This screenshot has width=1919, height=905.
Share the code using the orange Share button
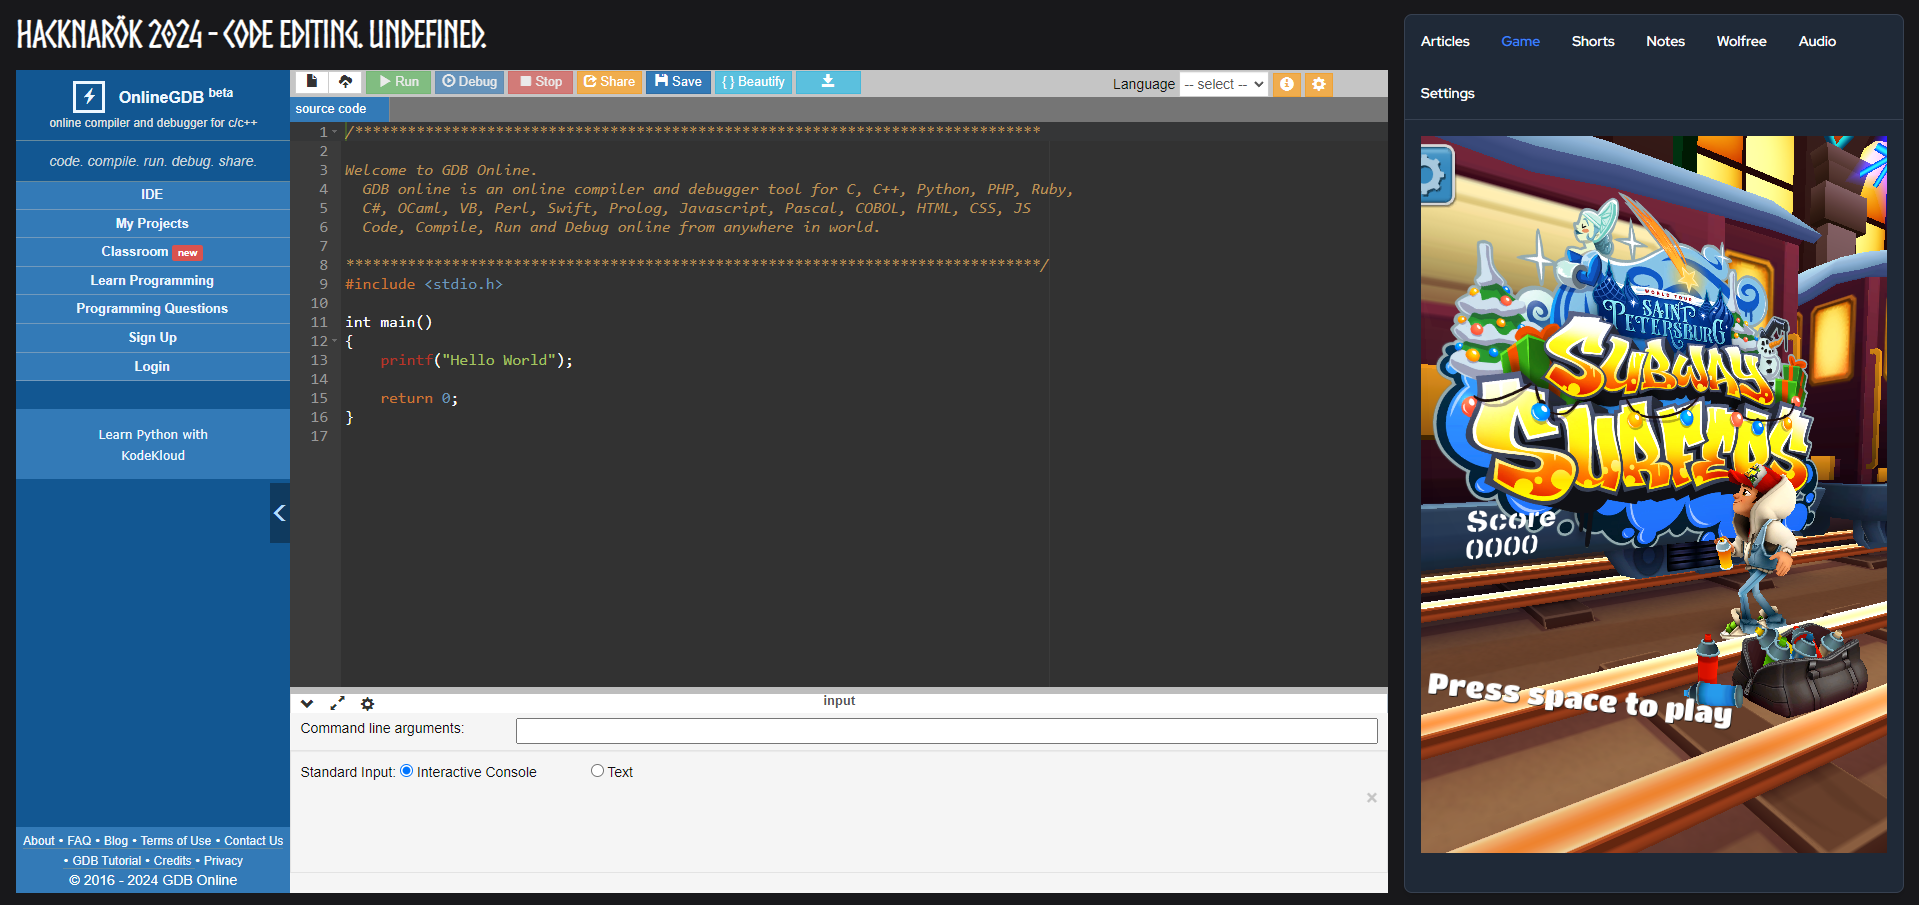coord(609,82)
